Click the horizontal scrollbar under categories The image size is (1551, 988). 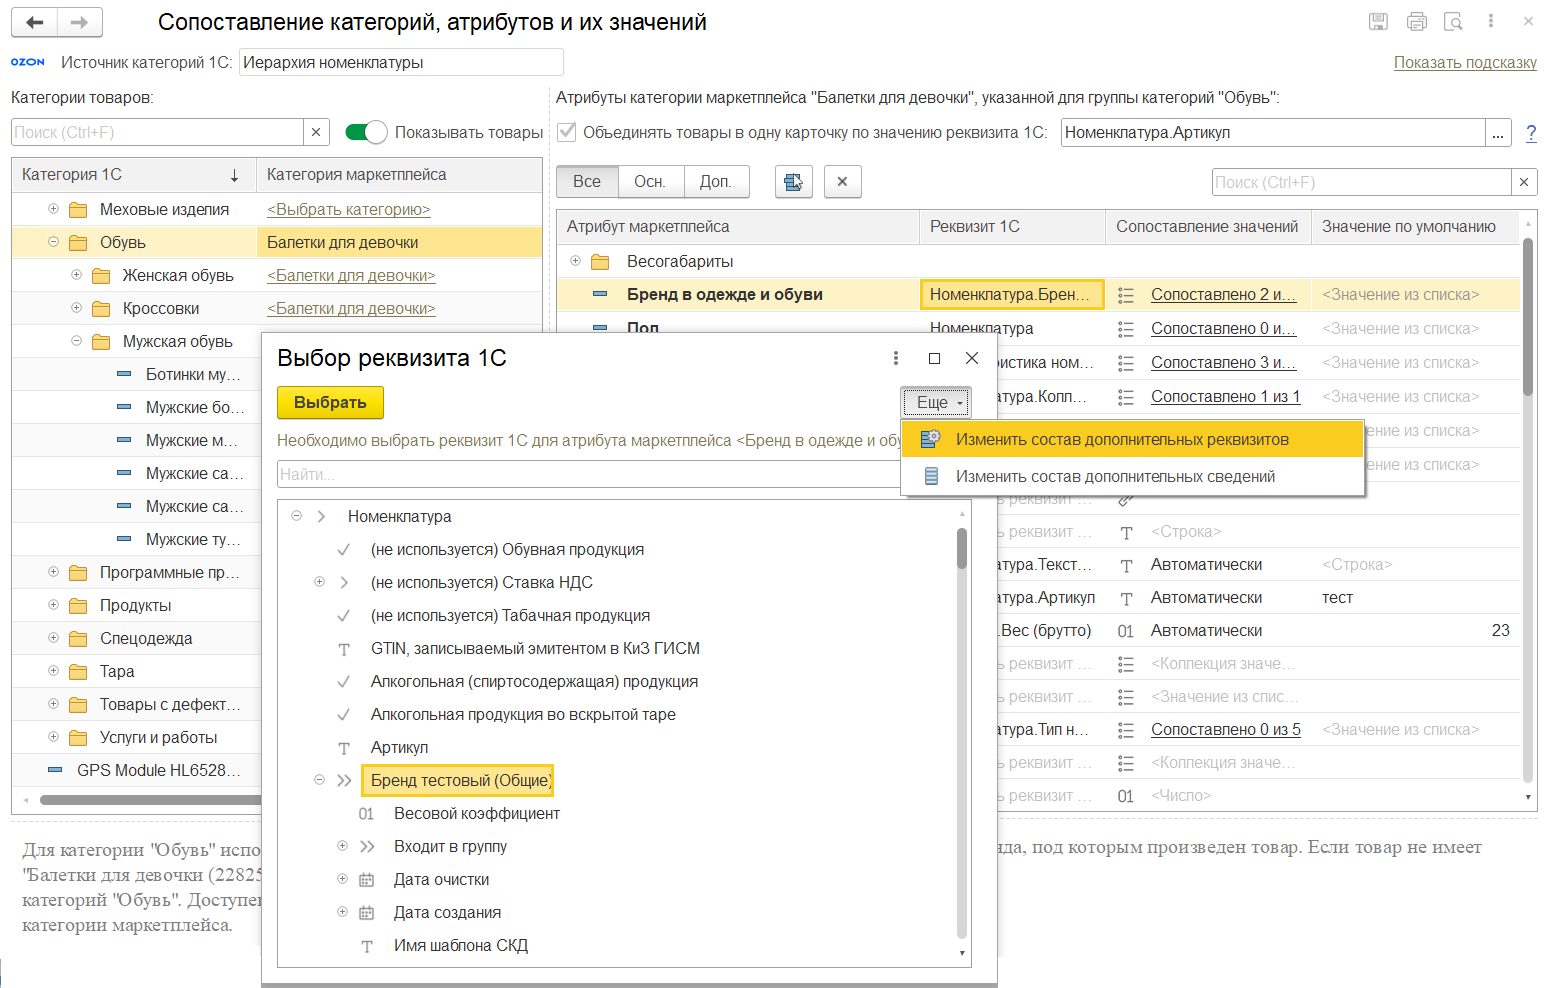click(150, 799)
